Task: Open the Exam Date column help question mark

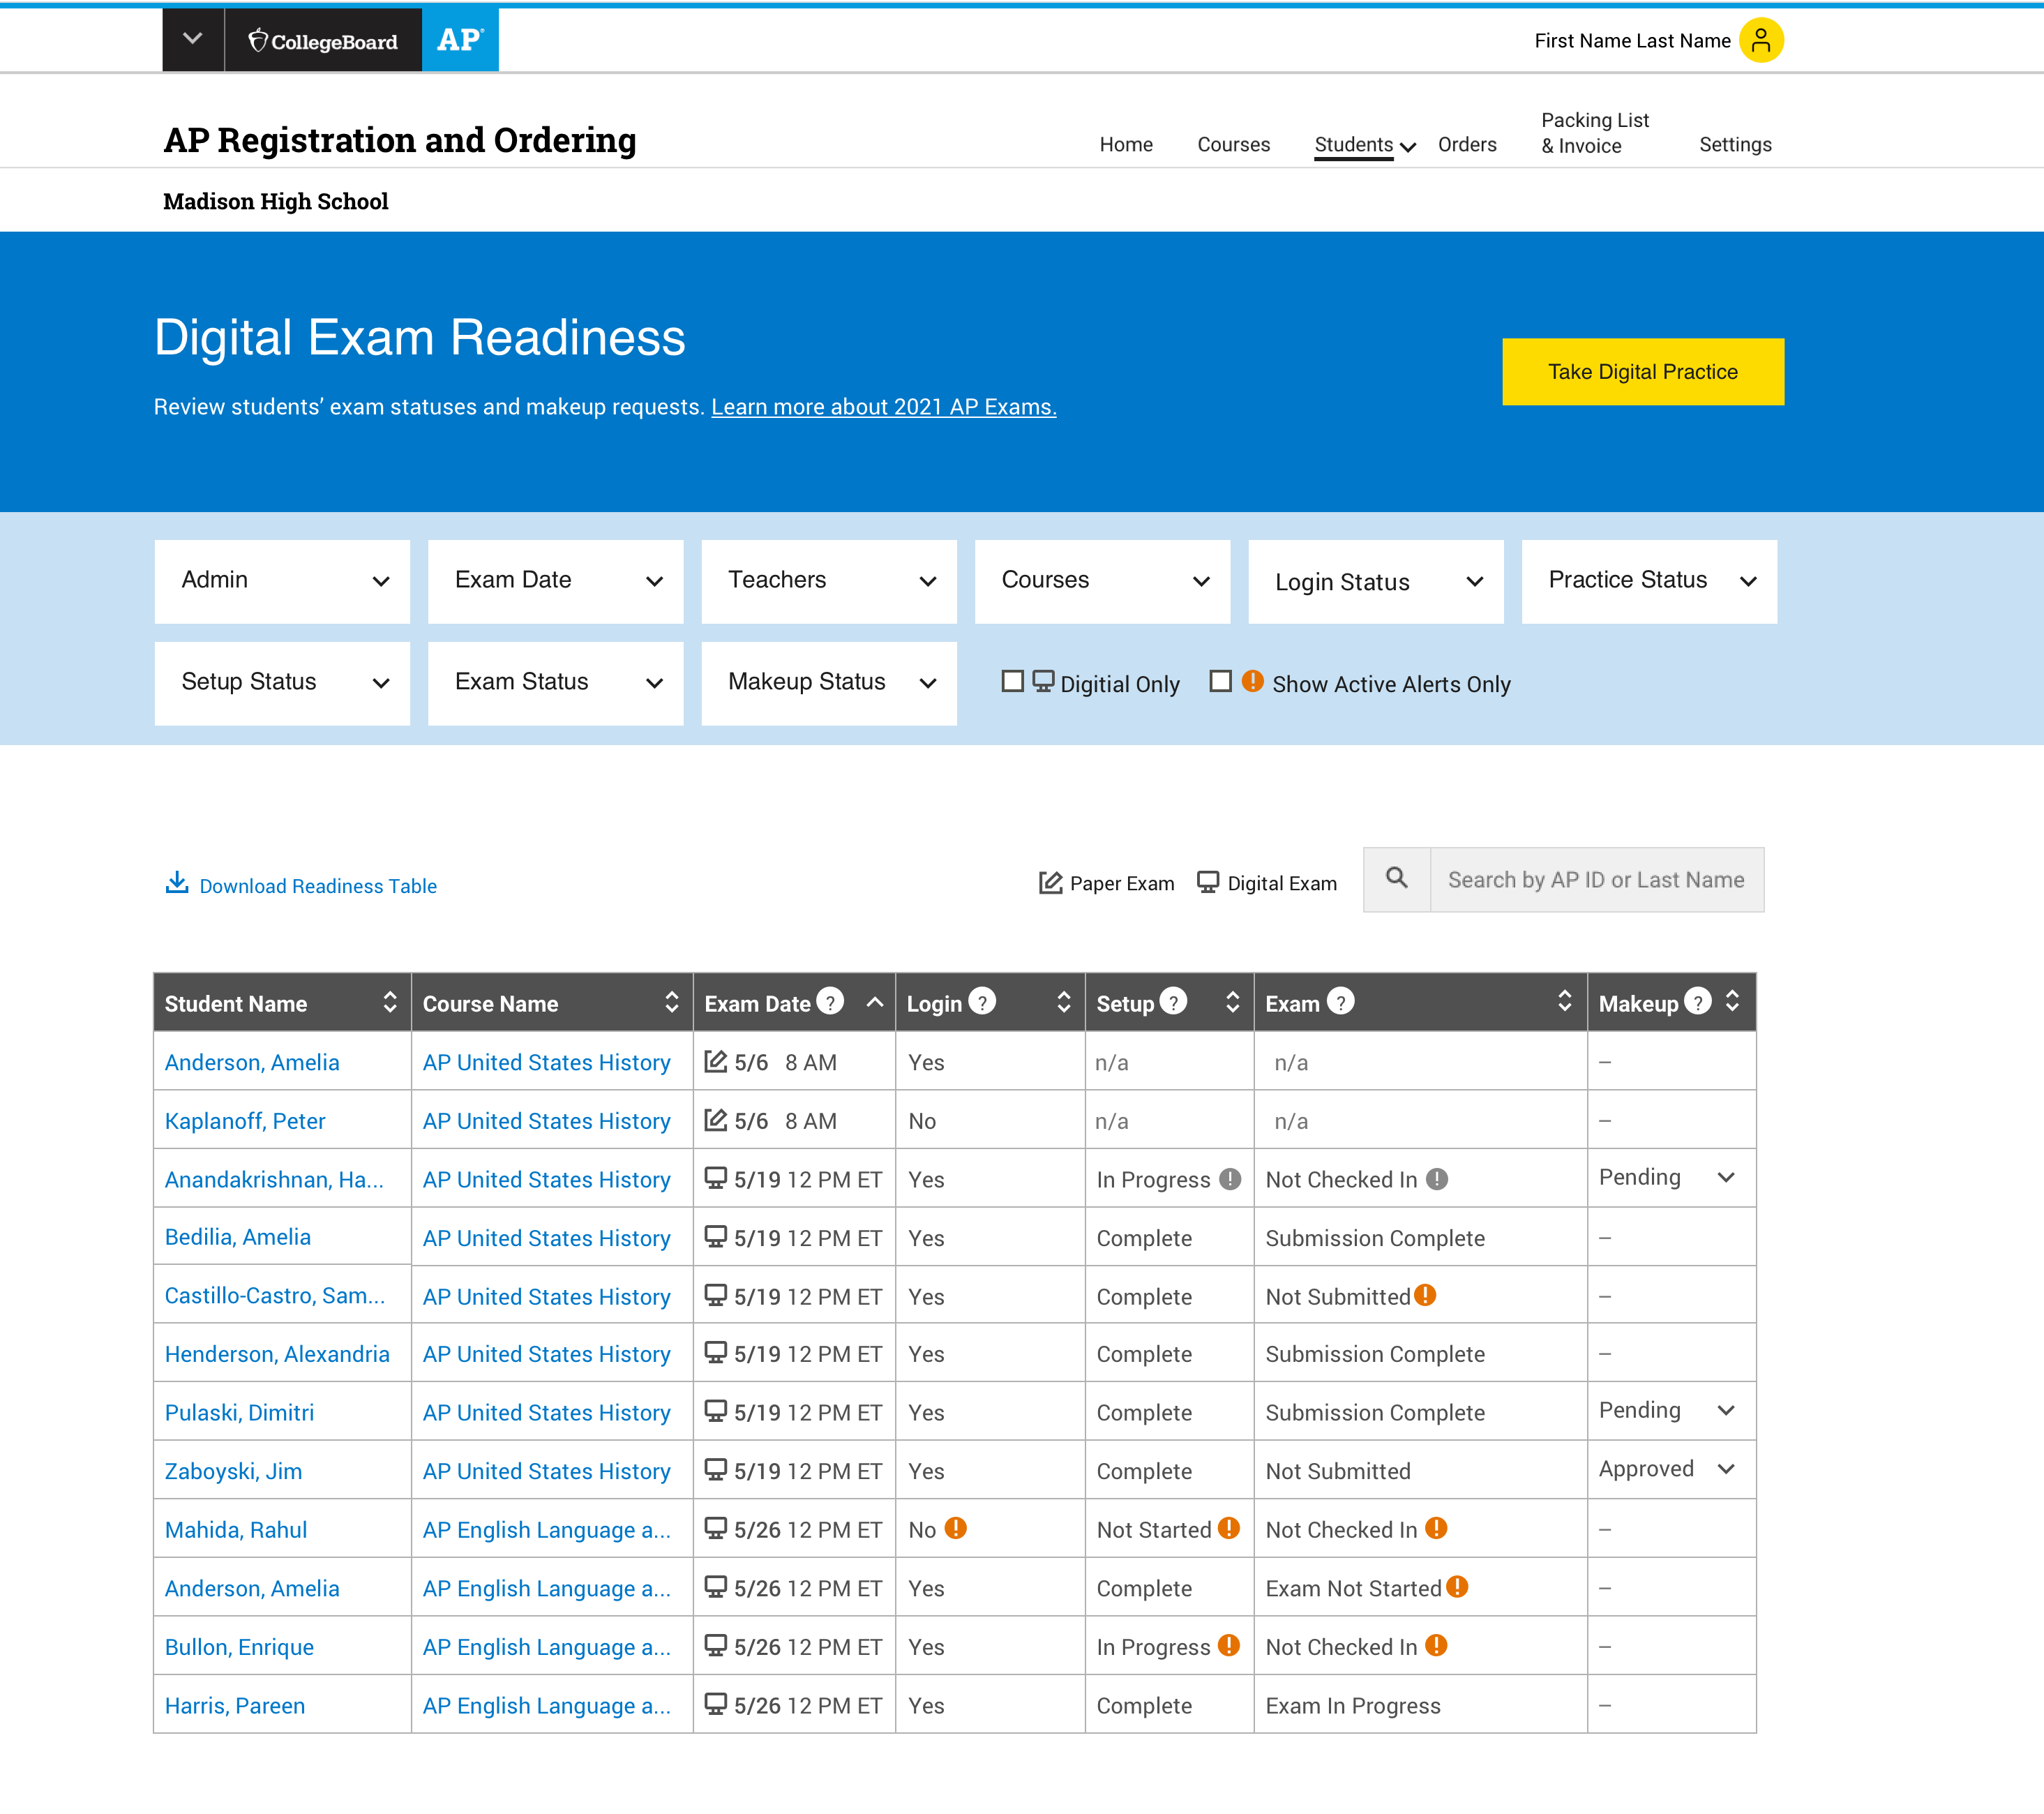Action: click(831, 1001)
